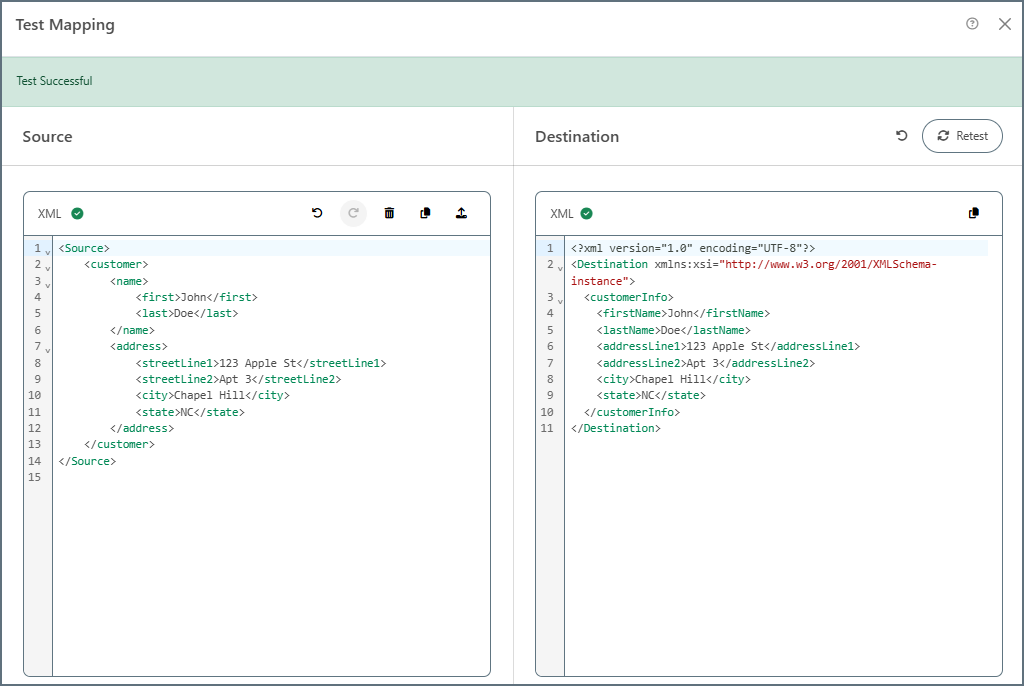Collapse the customer element in Source
1024x686 pixels.
[47, 267]
